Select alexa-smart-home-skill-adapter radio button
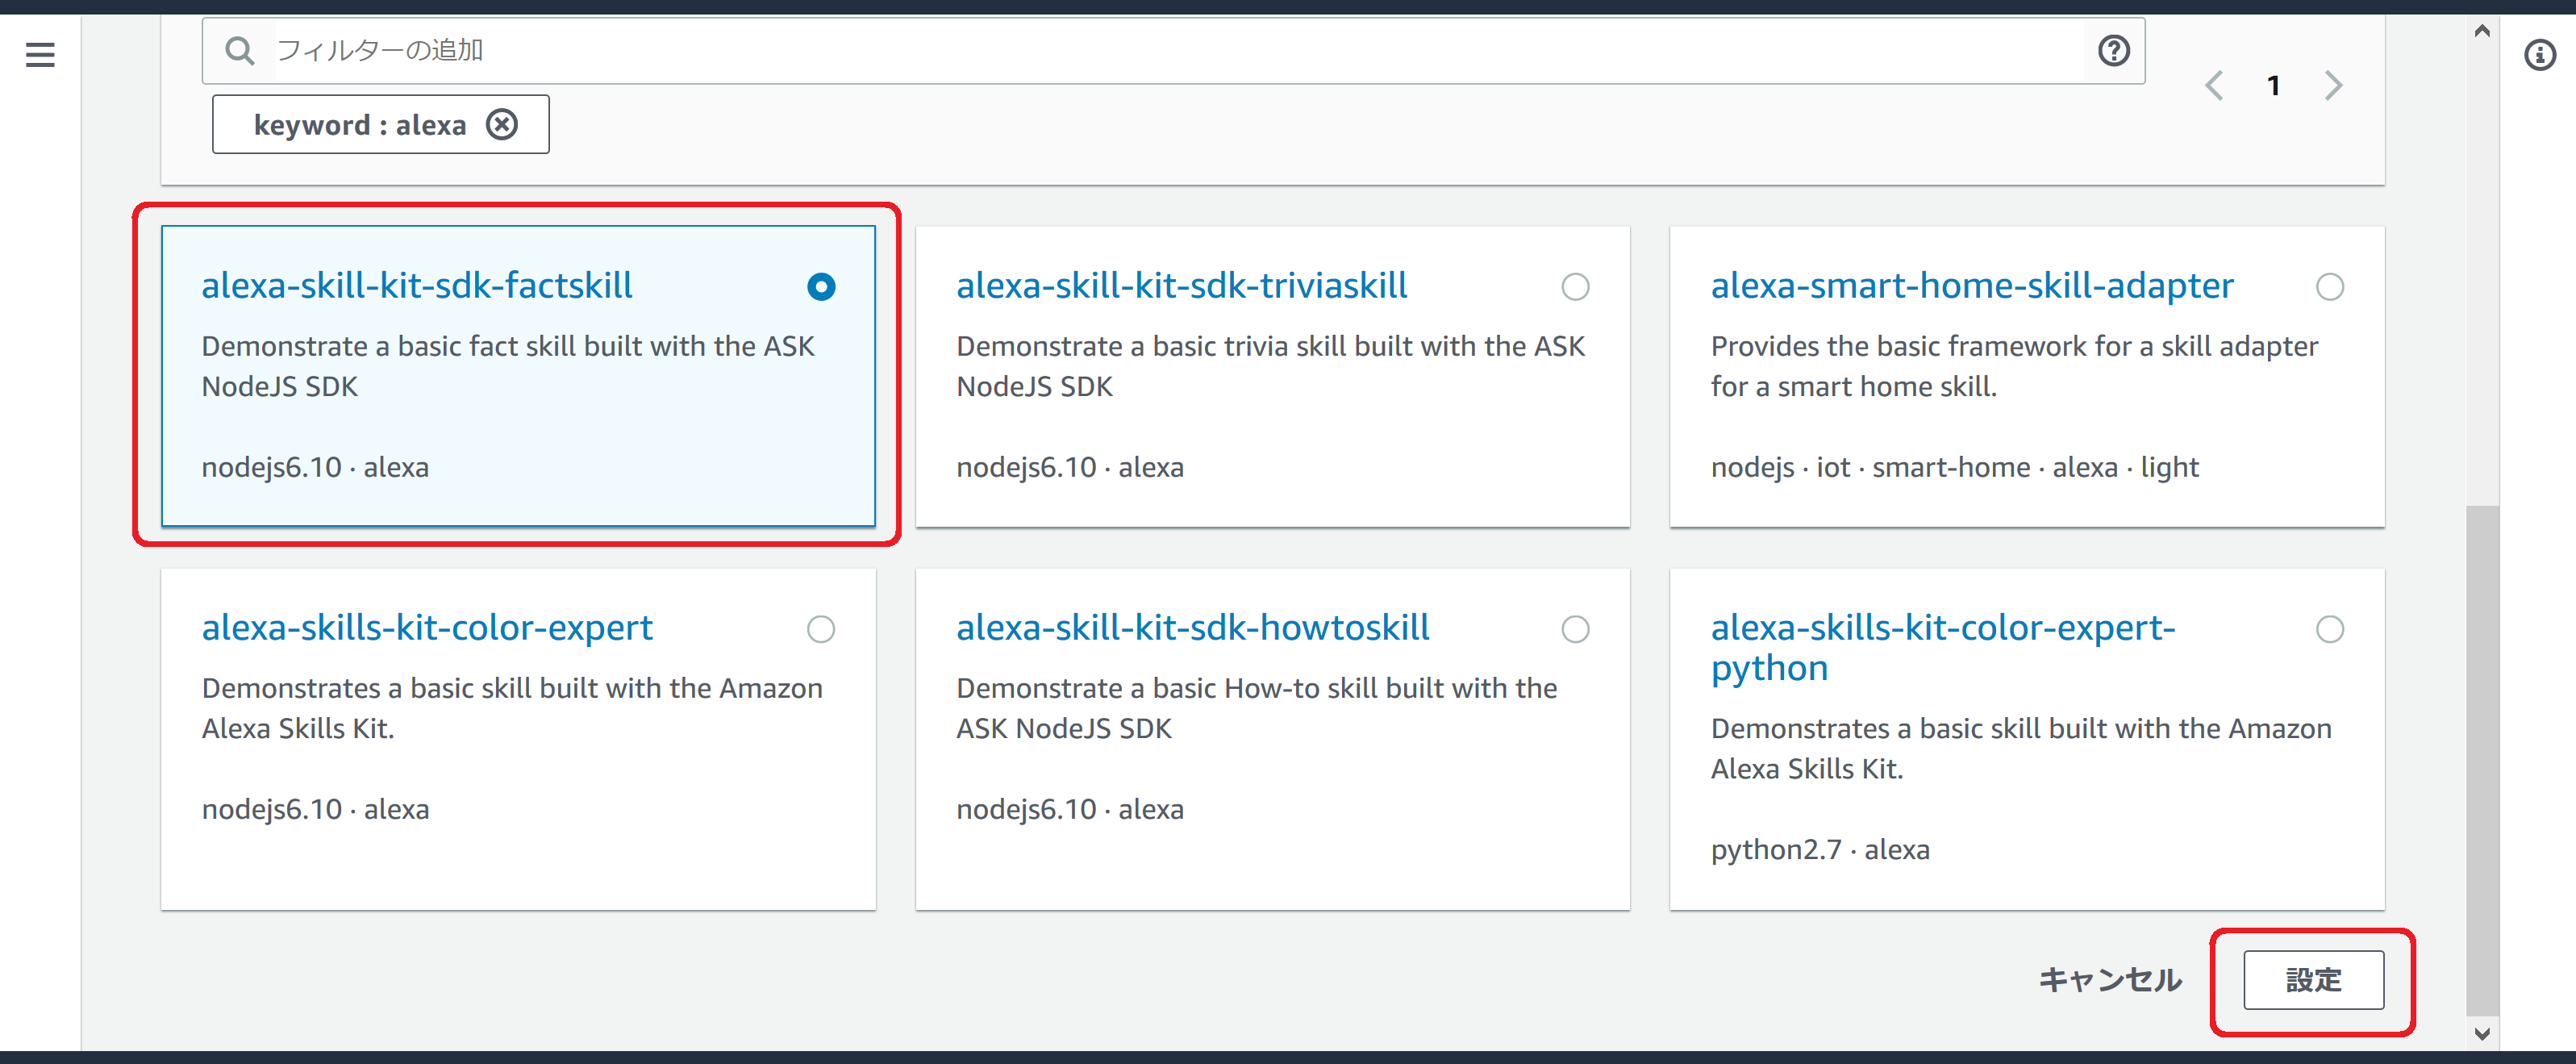The image size is (2576, 1064). click(2329, 287)
